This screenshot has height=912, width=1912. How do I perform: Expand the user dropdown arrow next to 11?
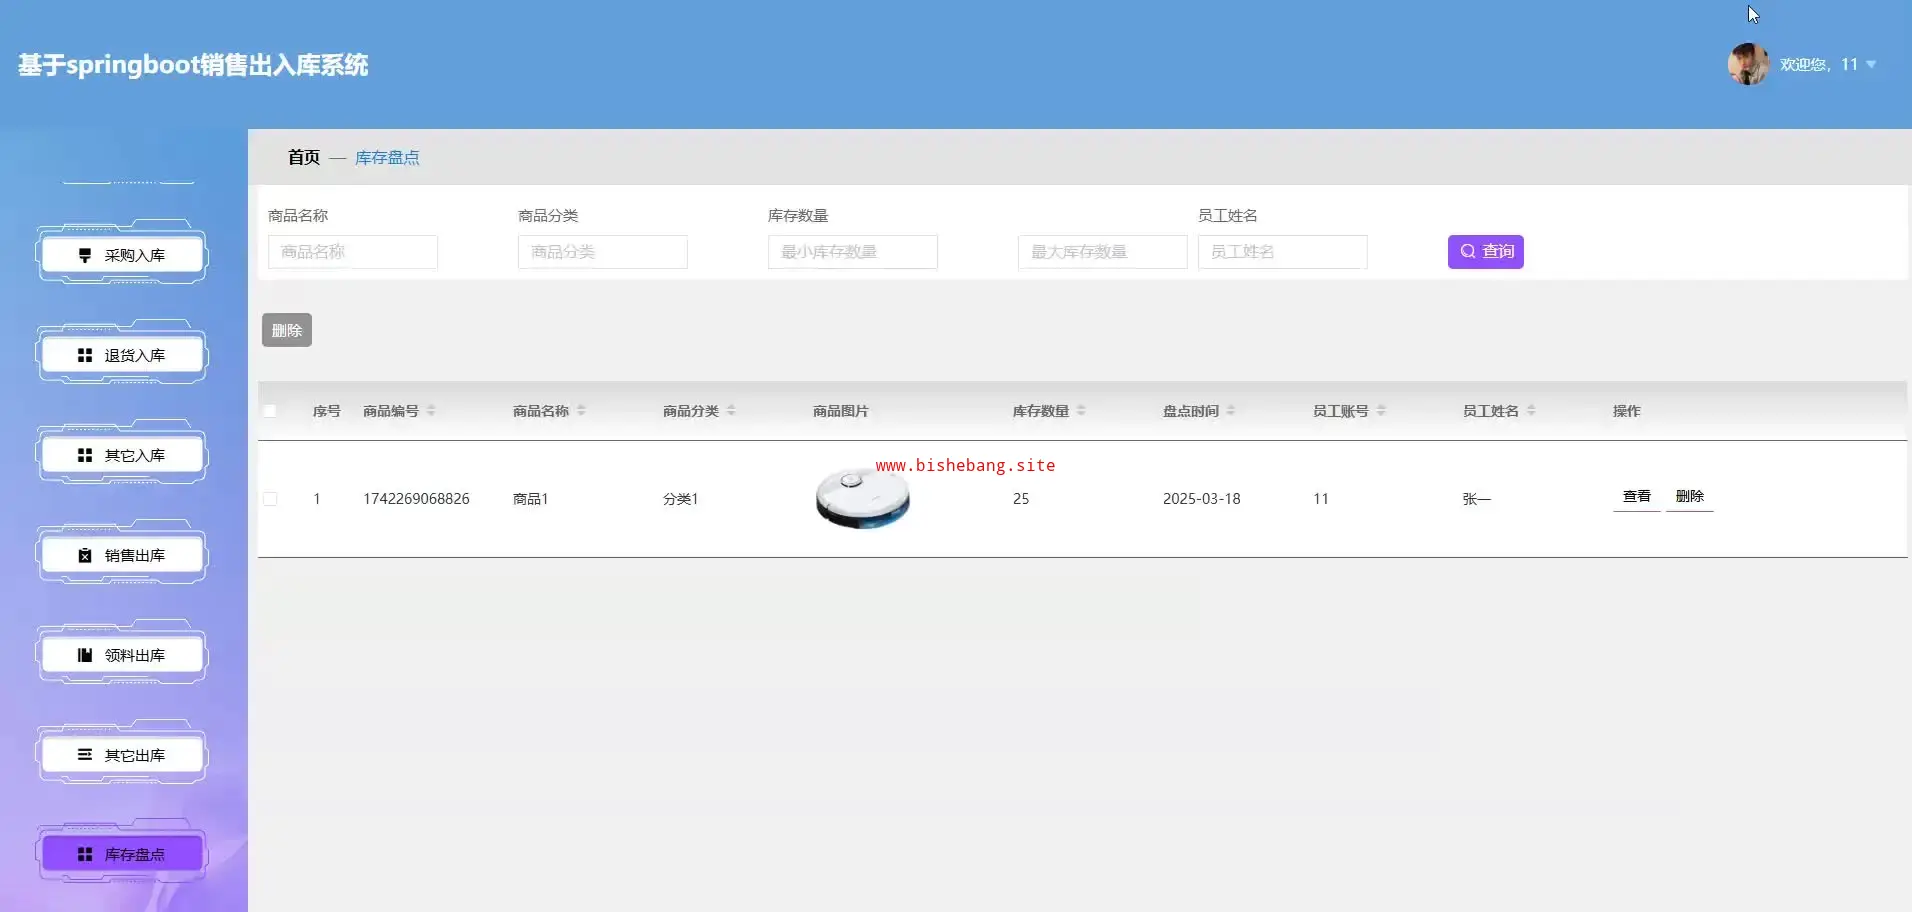click(1871, 65)
